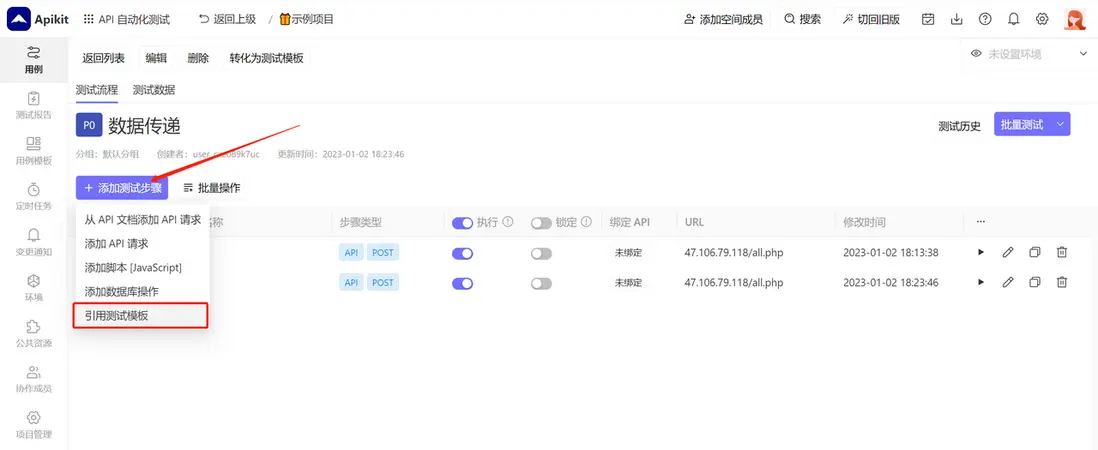Open 变更通知 bell in the sidebar
Screen dimensions: 1098x450
pos(33,242)
